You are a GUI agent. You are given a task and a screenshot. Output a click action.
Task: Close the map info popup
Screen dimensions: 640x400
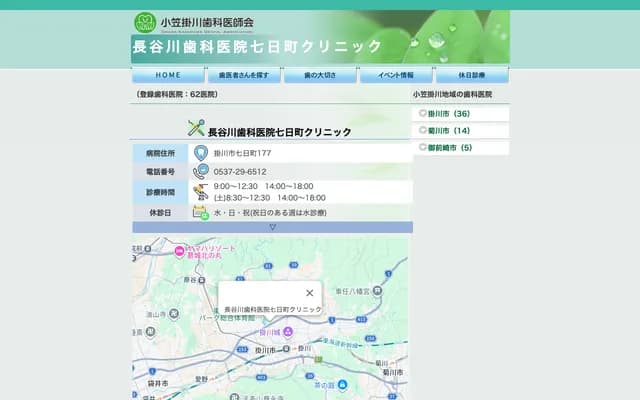[309, 293]
